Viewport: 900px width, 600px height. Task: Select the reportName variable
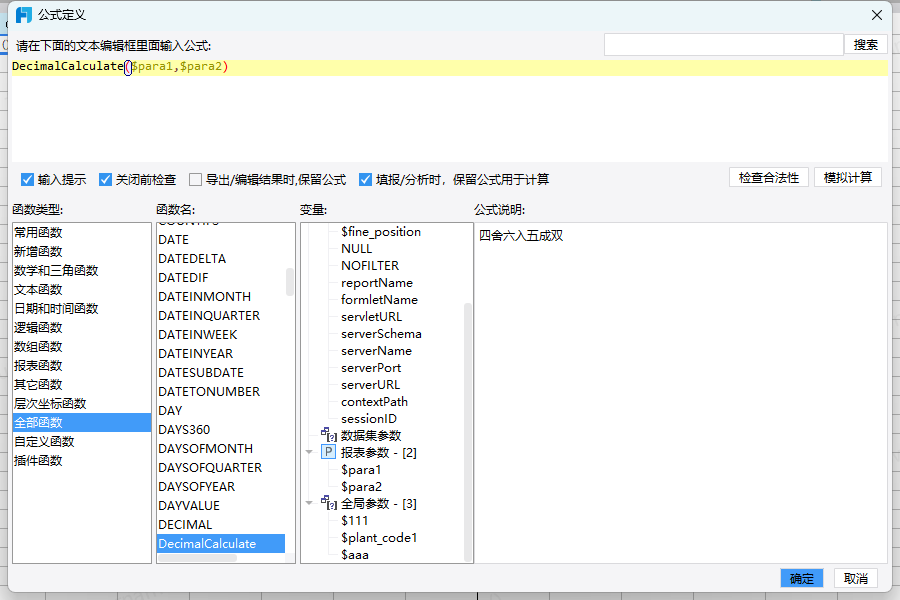pyautogui.click(x=377, y=282)
